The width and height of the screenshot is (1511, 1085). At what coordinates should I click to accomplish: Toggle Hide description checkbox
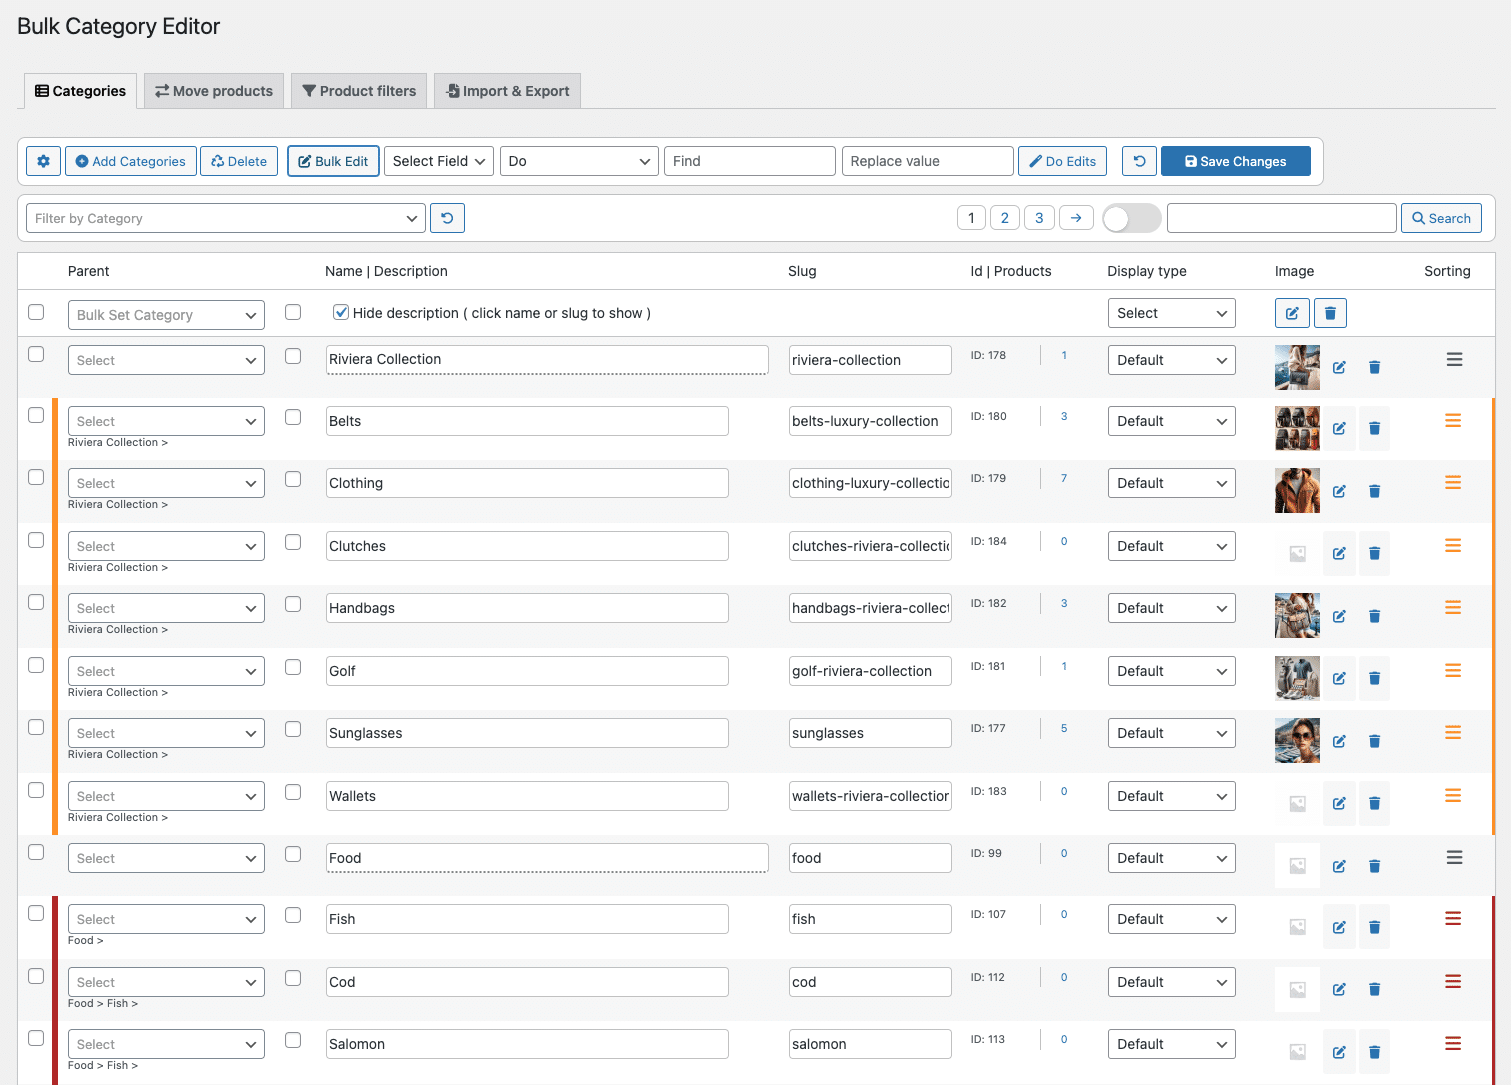pyautogui.click(x=341, y=312)
